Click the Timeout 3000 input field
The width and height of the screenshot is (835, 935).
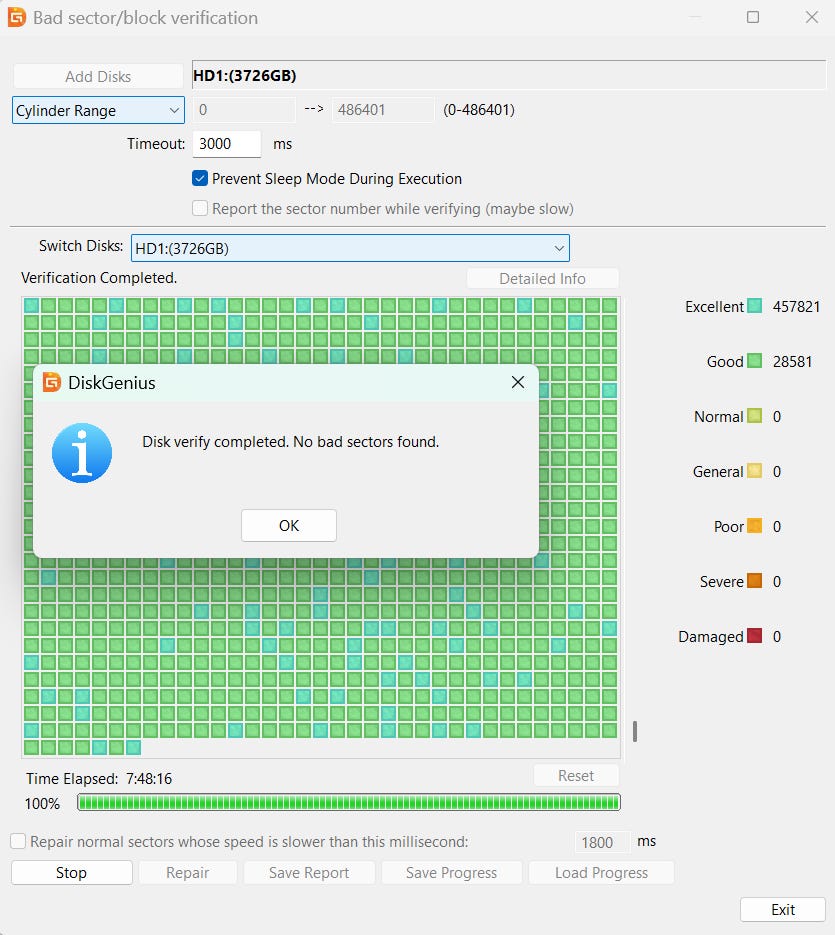[227, 144]
